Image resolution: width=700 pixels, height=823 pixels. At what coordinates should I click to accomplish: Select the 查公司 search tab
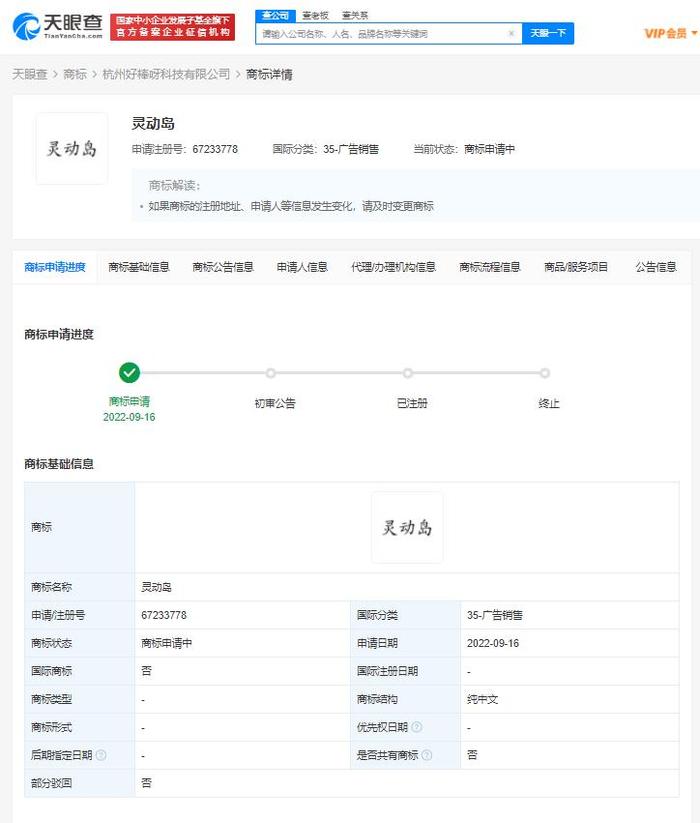coord(275,16)
